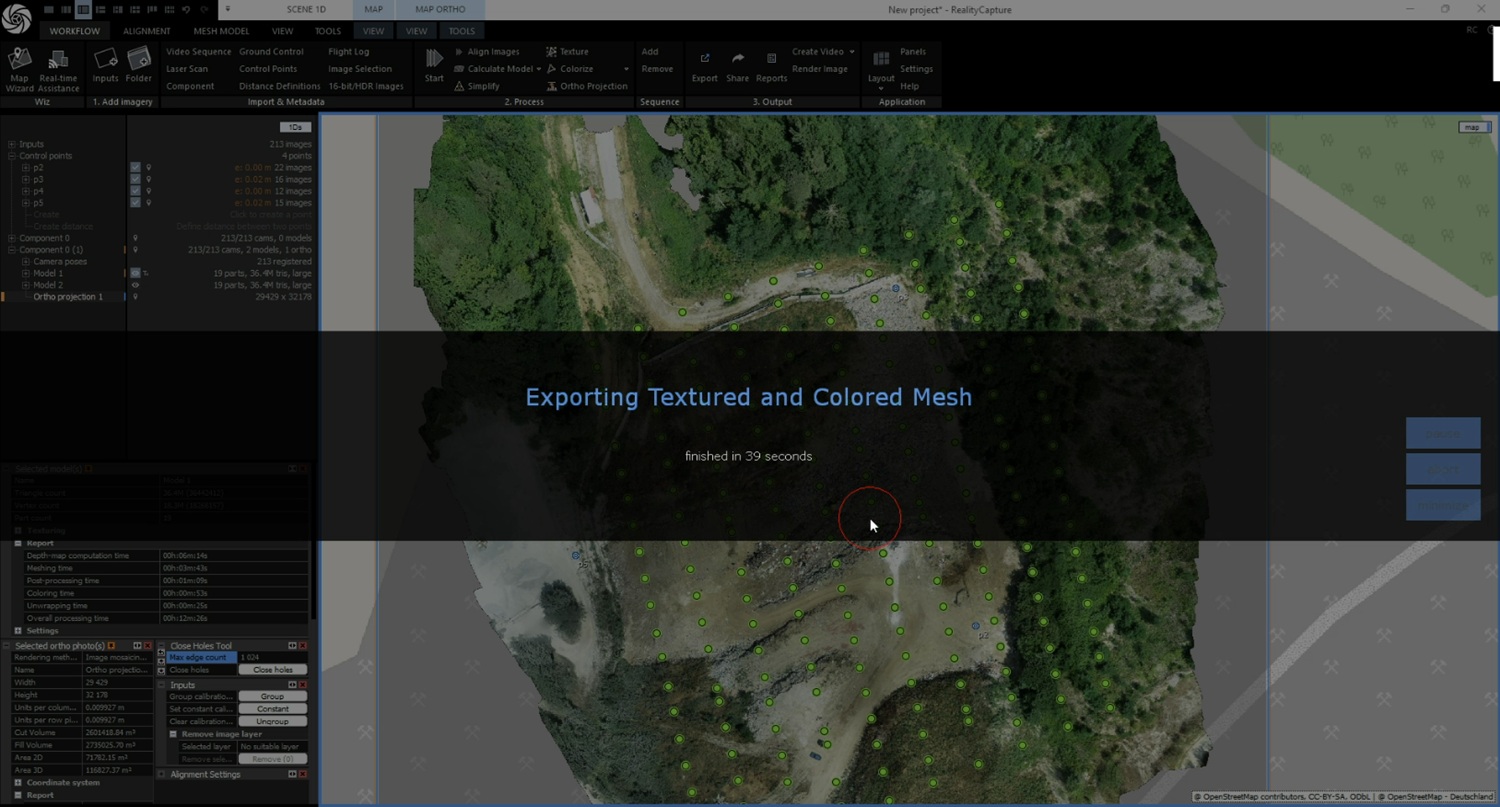The image size is (1500, 807).
Task: Toggle visibility eye for Model 2
Action: coord(135,285)
